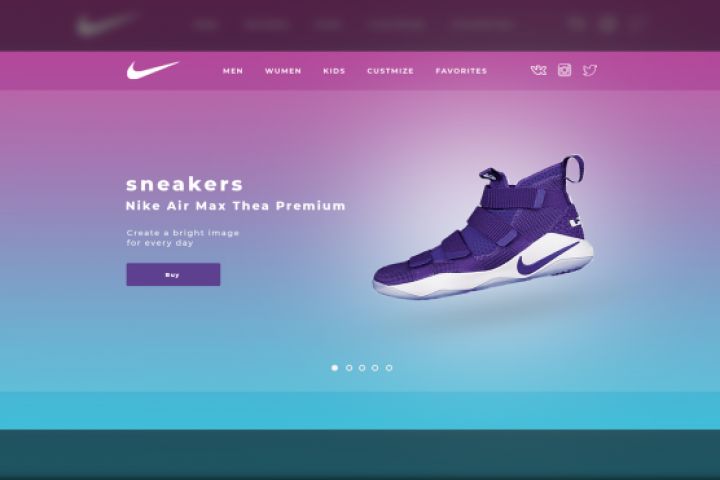Screen dimensions: 720x480
Task: Select the fifth carousel dot
Action: pos(389,368)
